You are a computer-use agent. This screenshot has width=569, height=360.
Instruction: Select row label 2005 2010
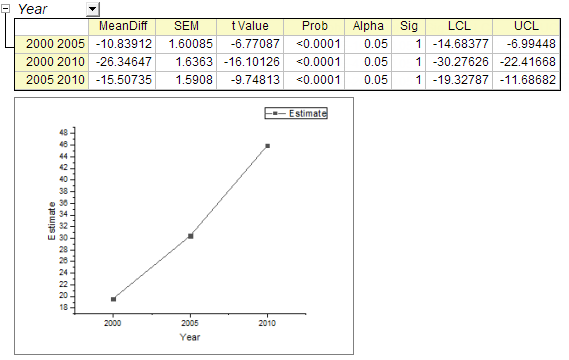[52, 80]
